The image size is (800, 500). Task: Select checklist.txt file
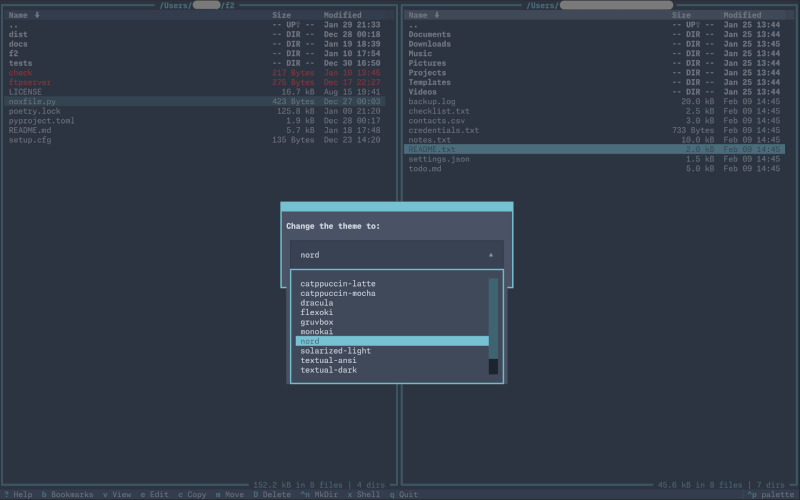pyautogui.click(x=594, y=111)
